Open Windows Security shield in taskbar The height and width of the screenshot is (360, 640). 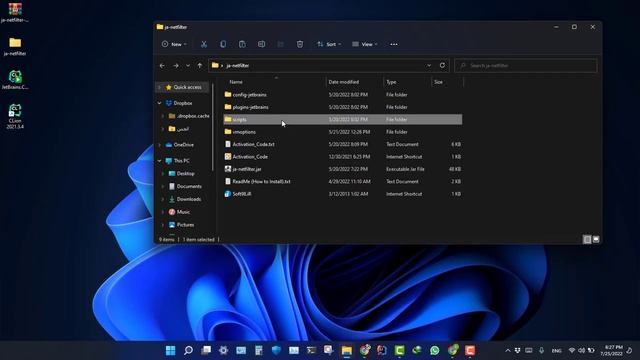[x=276, y=350]
